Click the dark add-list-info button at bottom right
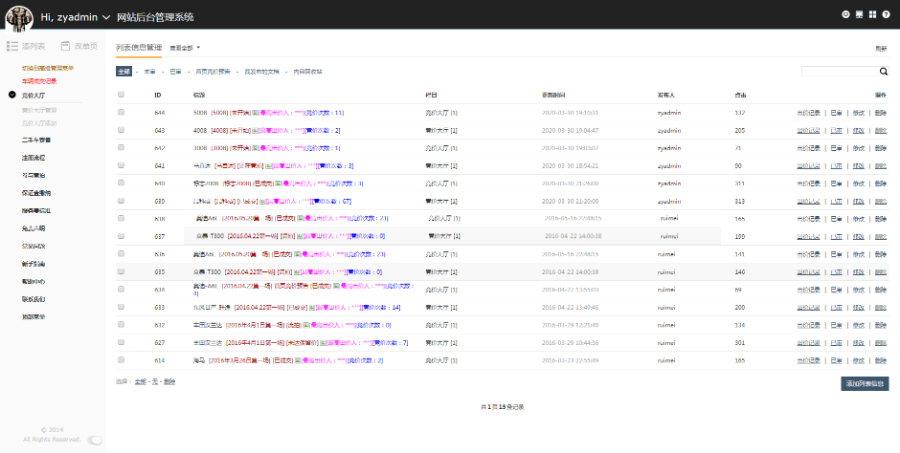Screen dimensions: 900x453 865,384
